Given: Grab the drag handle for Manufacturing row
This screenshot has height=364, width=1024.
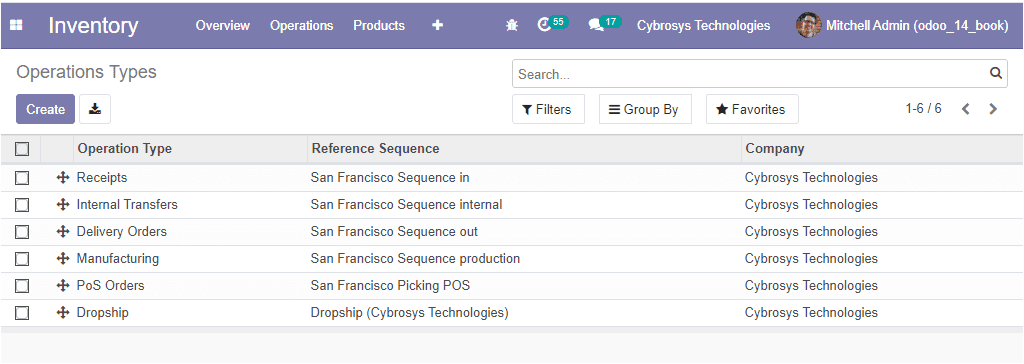Looking at the screenshot, I should tap(63, 259).
